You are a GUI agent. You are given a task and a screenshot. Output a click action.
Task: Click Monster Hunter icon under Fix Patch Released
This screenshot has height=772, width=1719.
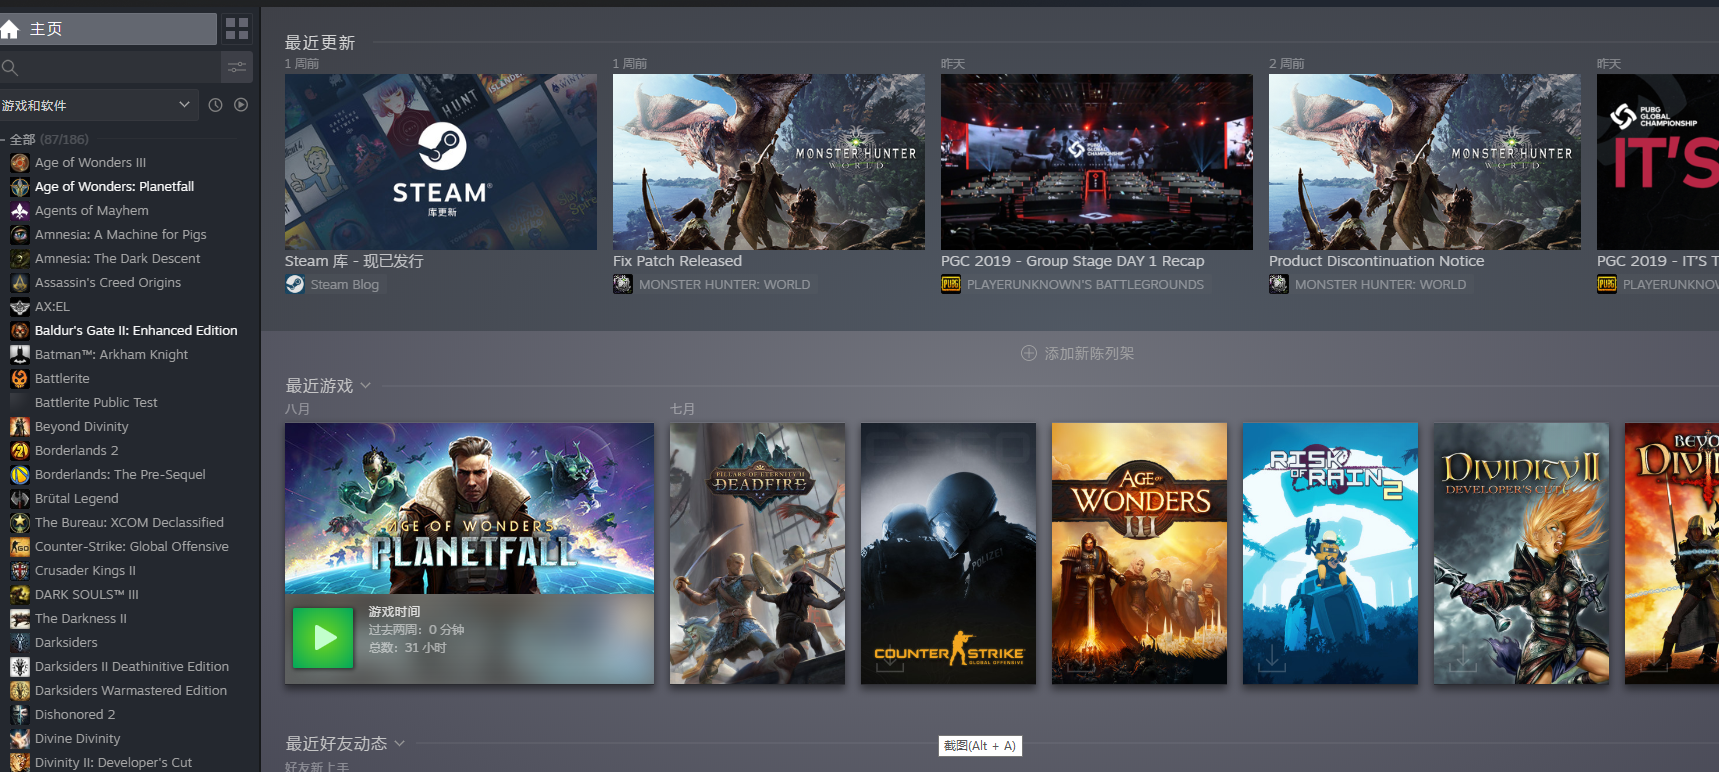pos(623,284)
